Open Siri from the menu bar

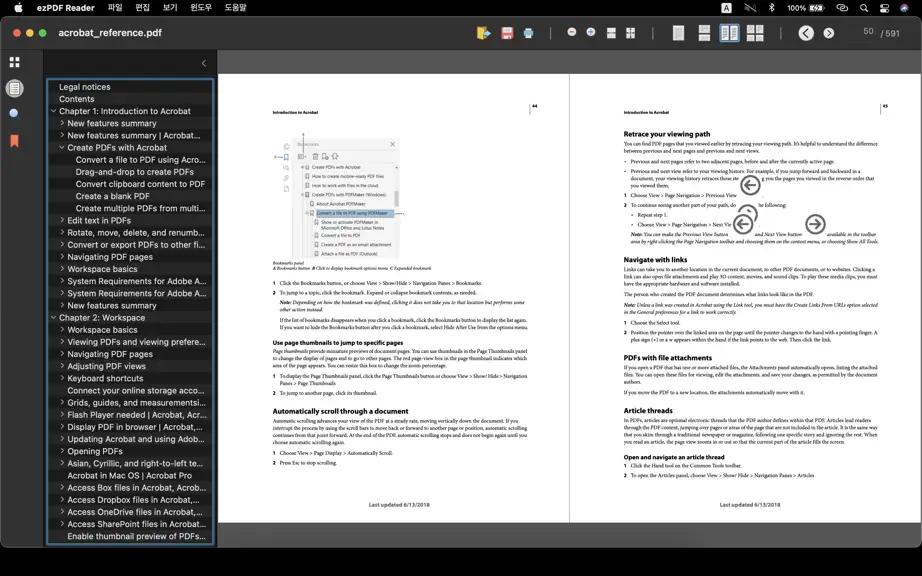904,8
